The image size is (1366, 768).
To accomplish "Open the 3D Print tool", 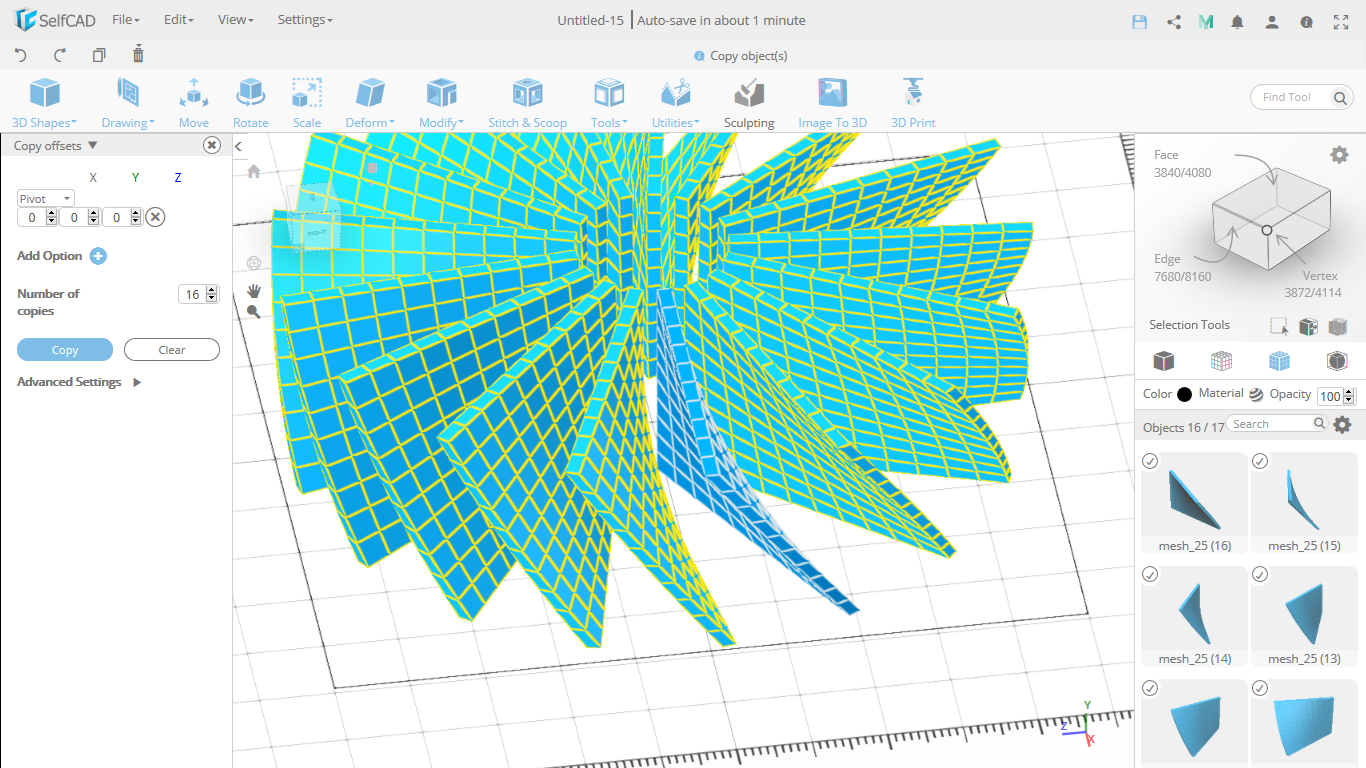I will (x=913, y=103).
